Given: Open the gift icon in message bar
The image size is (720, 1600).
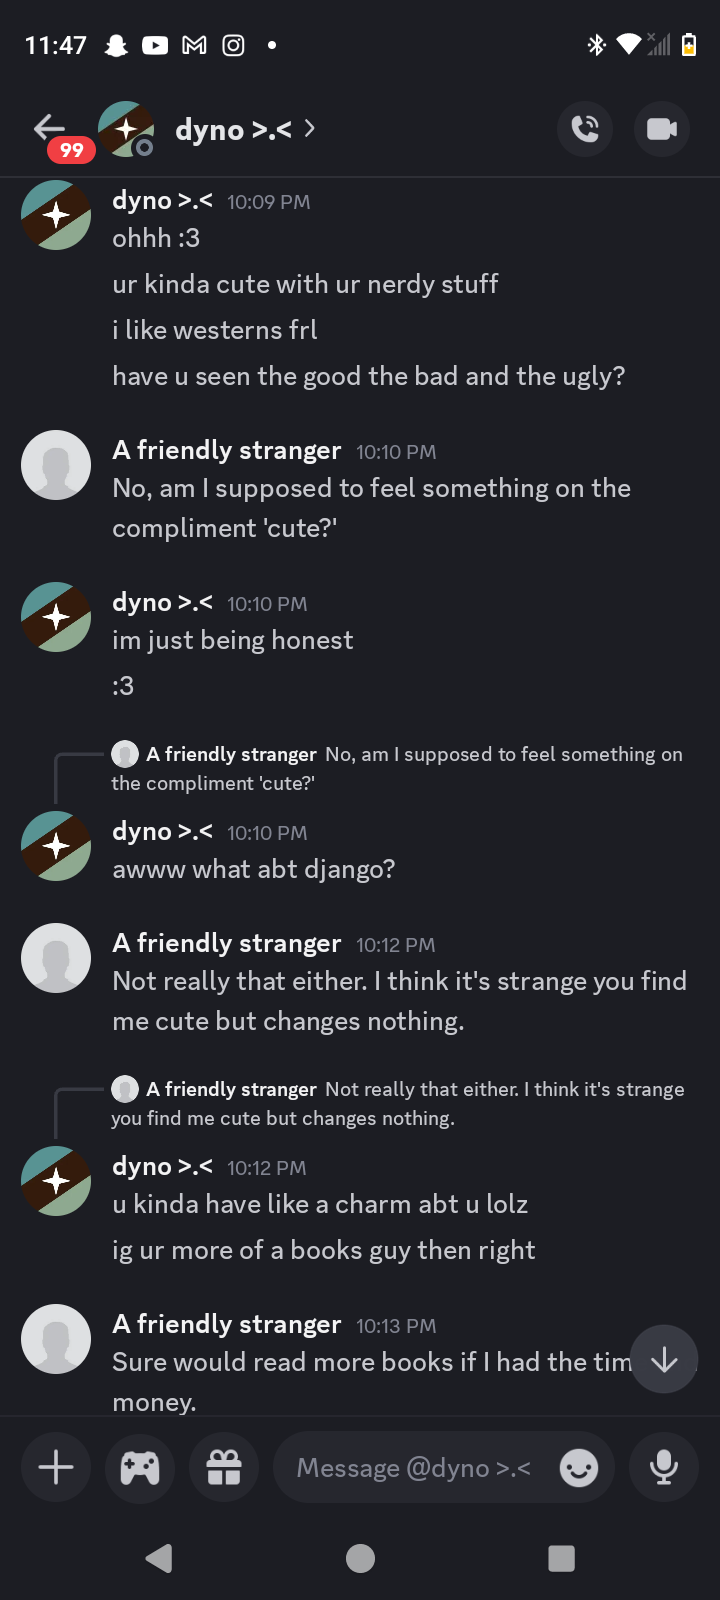Looking at the screenshot, I should tap(224, 1467).
